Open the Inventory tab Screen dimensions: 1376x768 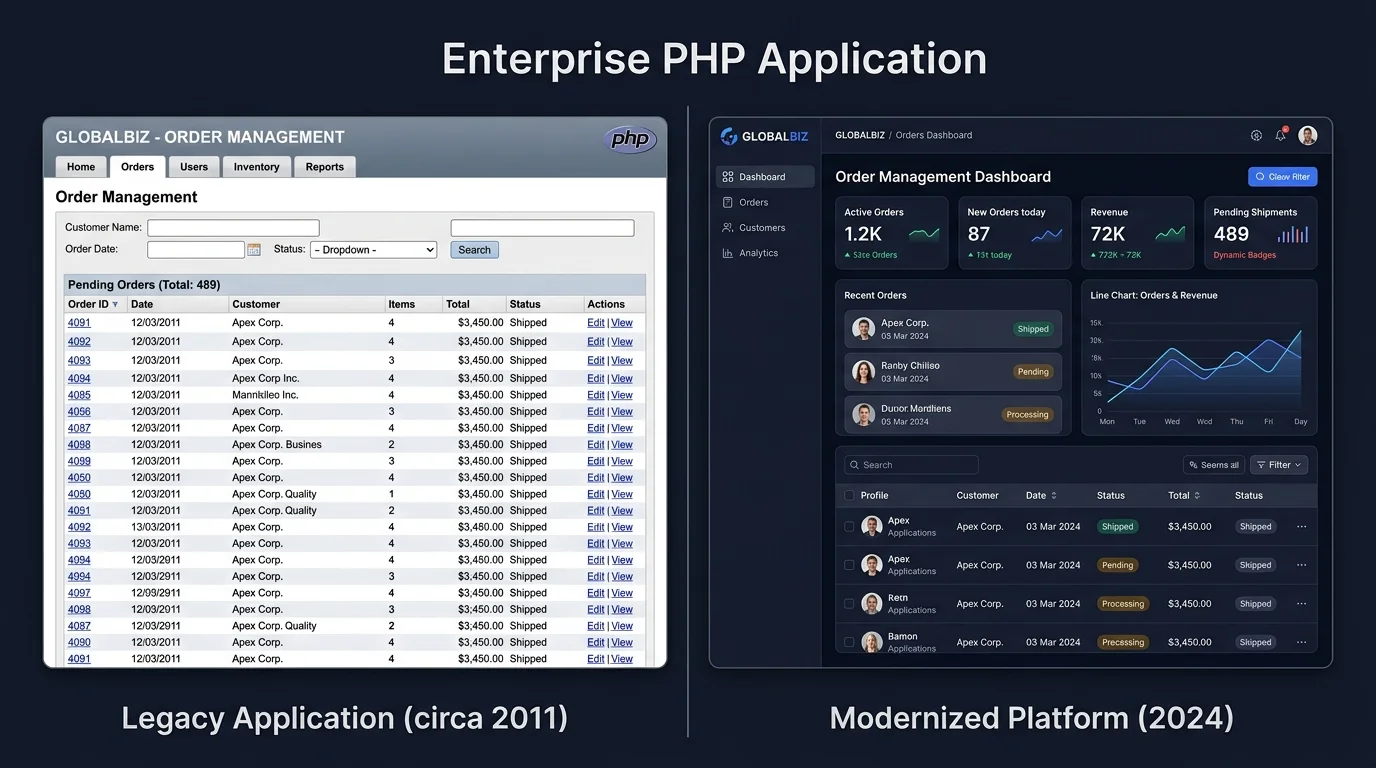coord(257,167)
